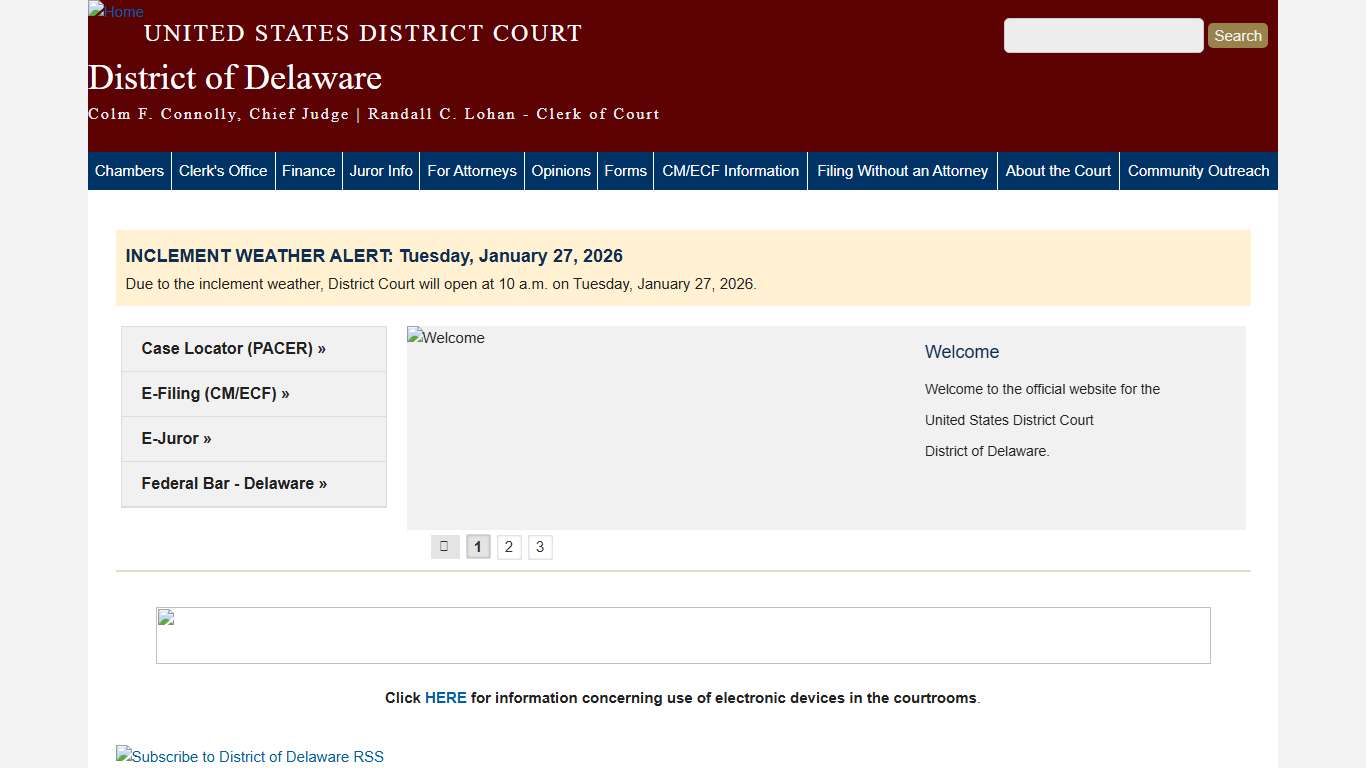Navigate to the For Attorneys page

pyautogui.click(x=471, y=170)
